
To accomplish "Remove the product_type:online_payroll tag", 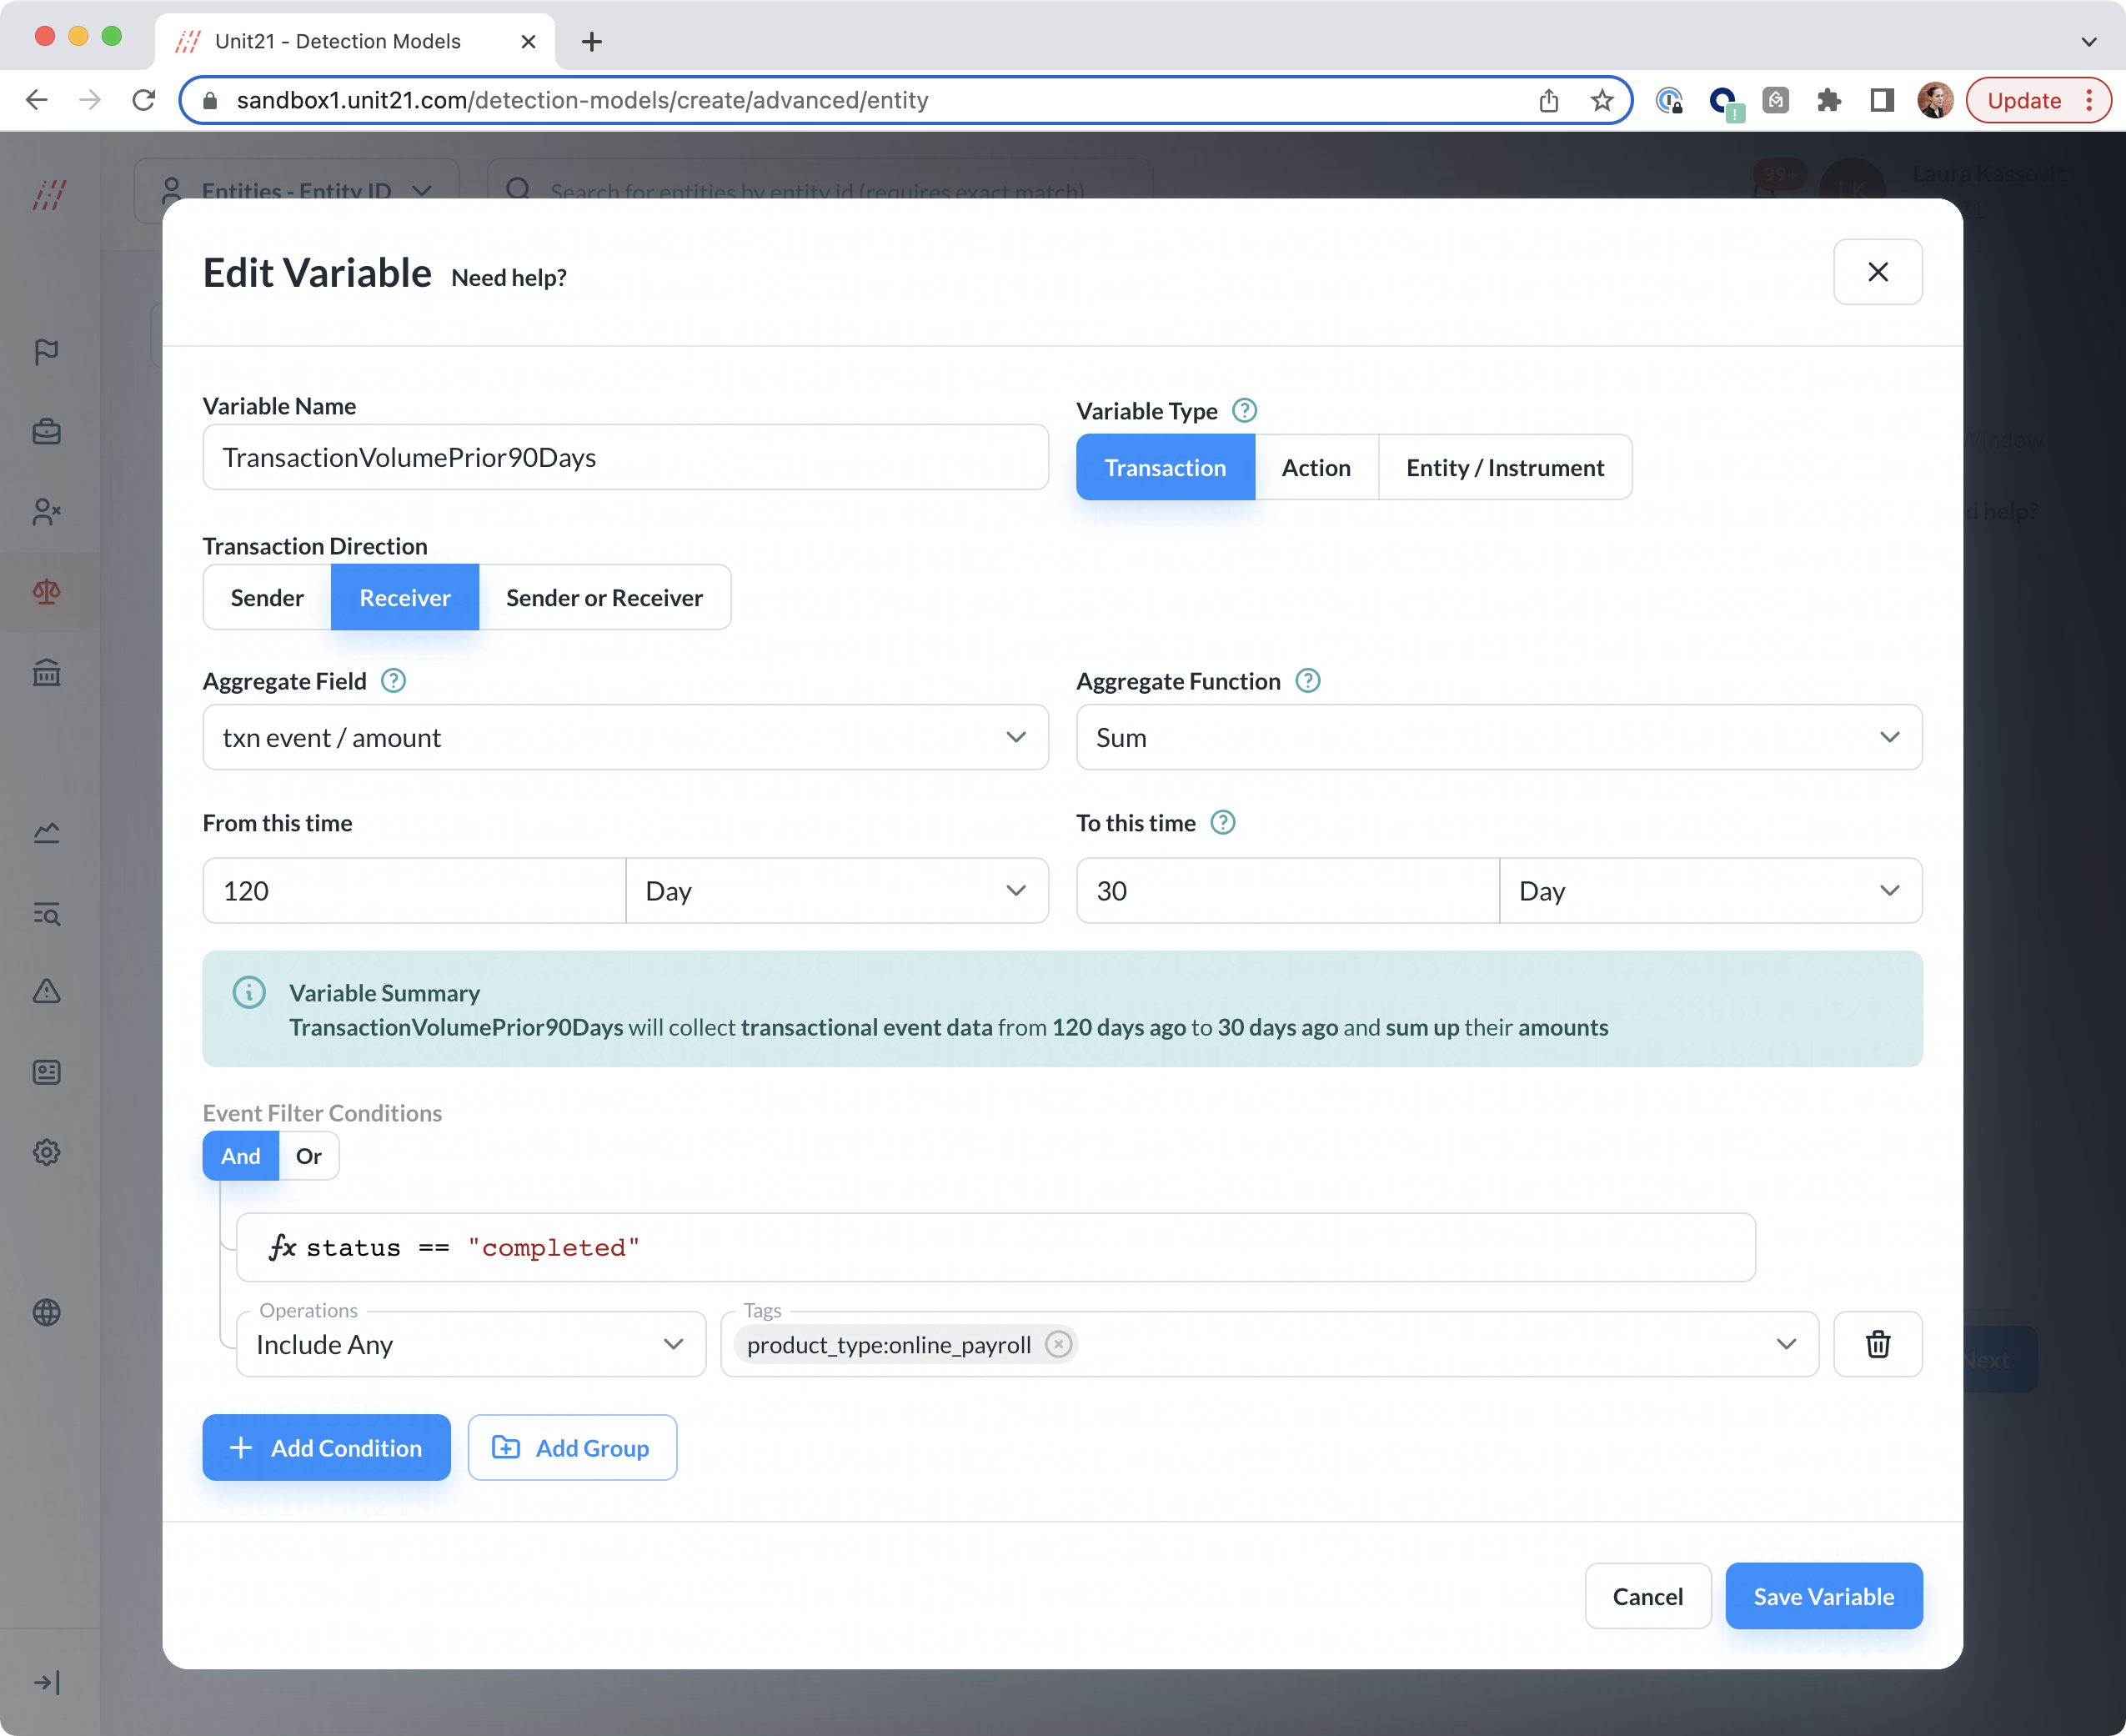I will (x=1058, y=1344).
